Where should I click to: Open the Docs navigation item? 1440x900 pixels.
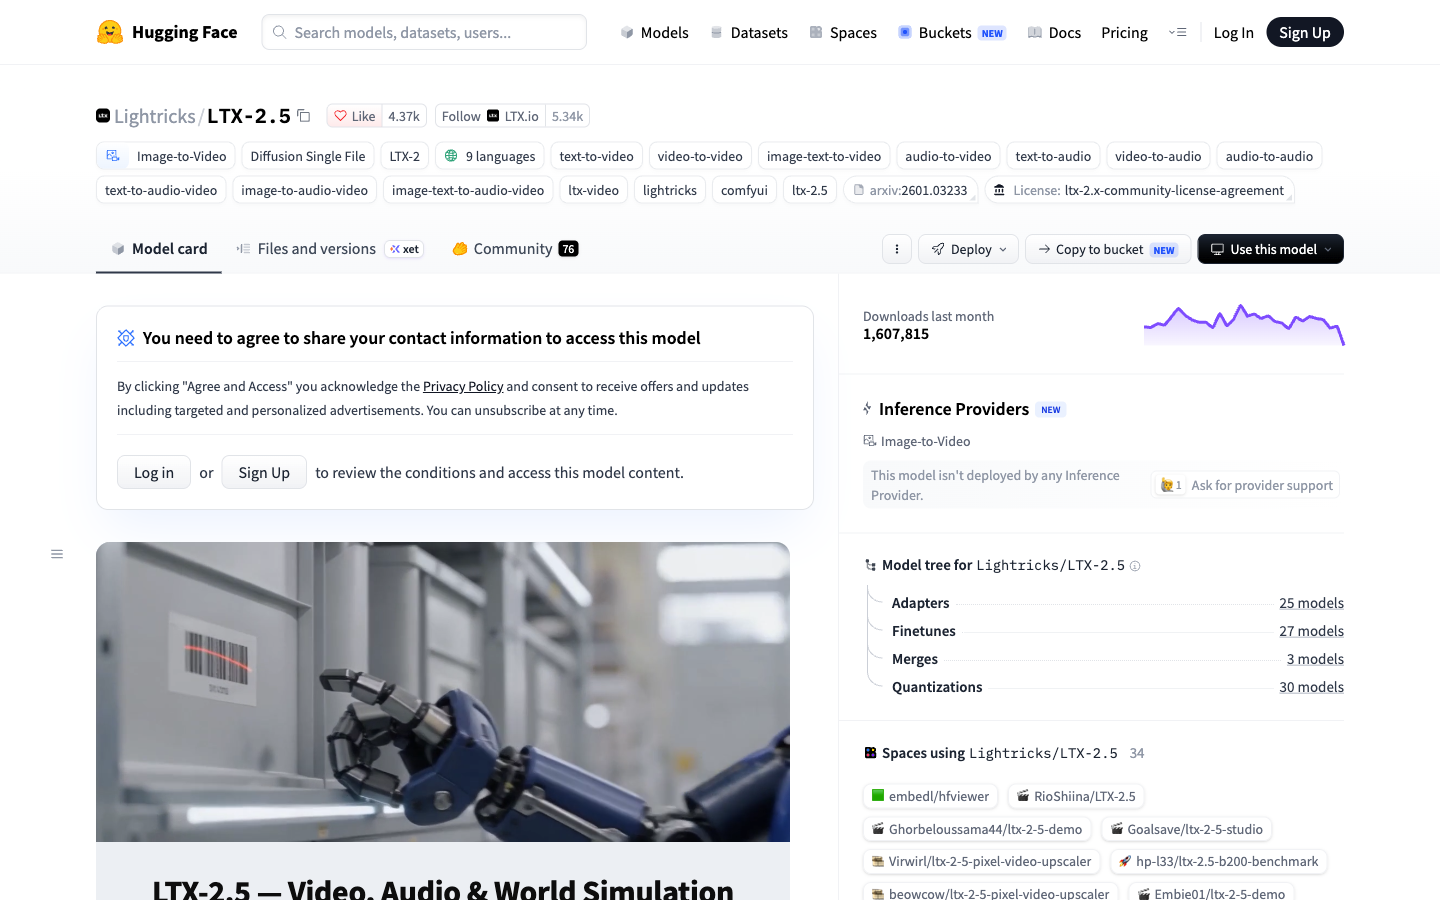point(1054,32)
